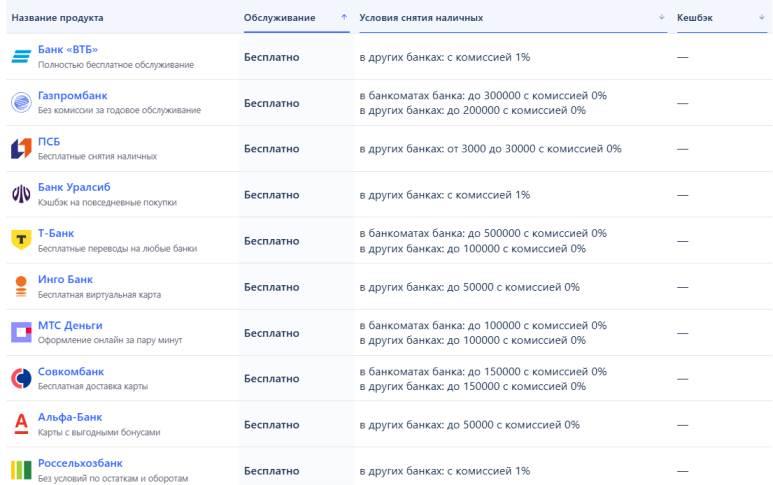
Task: Open the Т-Банк product link
Action: tap(56, 233)
